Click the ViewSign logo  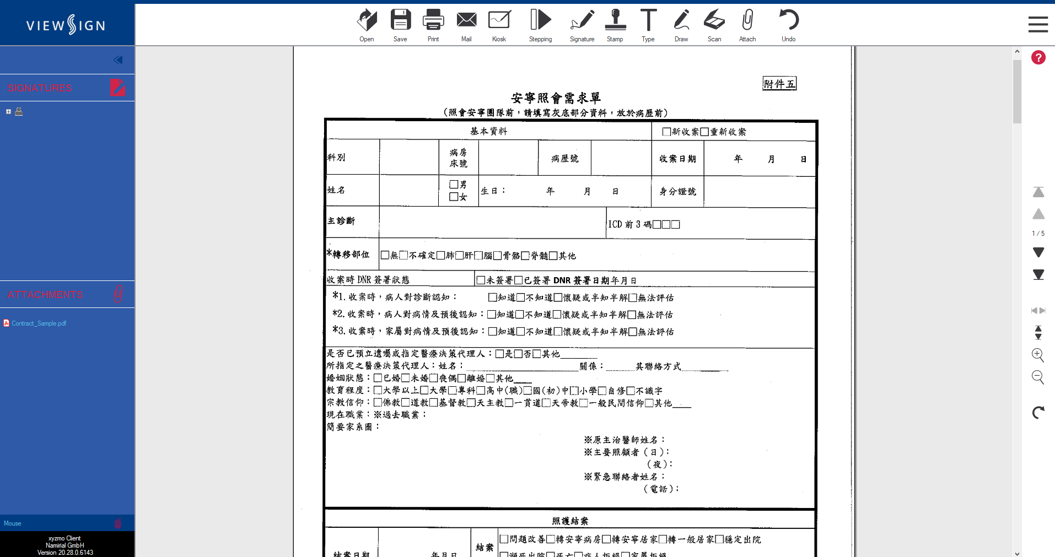click(x=66, y=26)
